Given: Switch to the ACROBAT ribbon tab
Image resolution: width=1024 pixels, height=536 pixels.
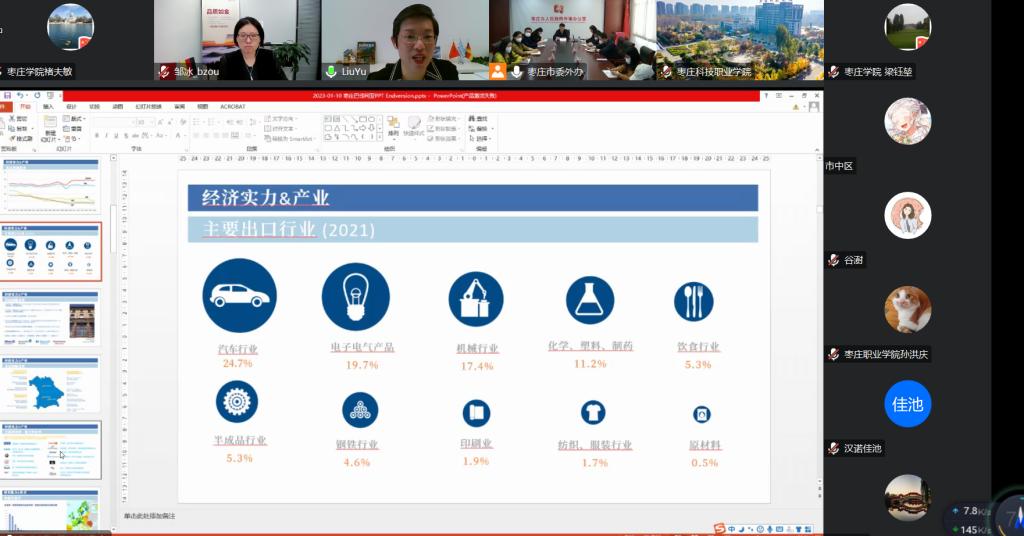Looking at the screenshot, I should tap(232, 106).
